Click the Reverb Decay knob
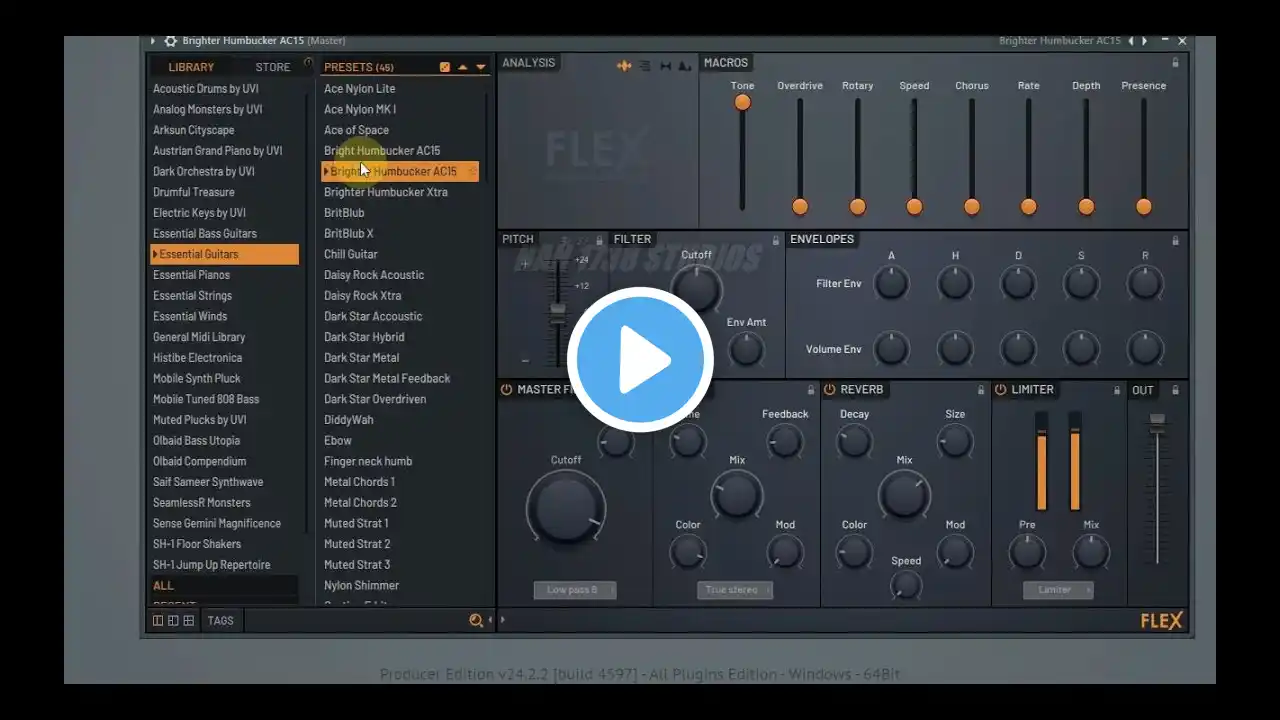The width and height of the screenshot is (1280, 720). (854, 441)
